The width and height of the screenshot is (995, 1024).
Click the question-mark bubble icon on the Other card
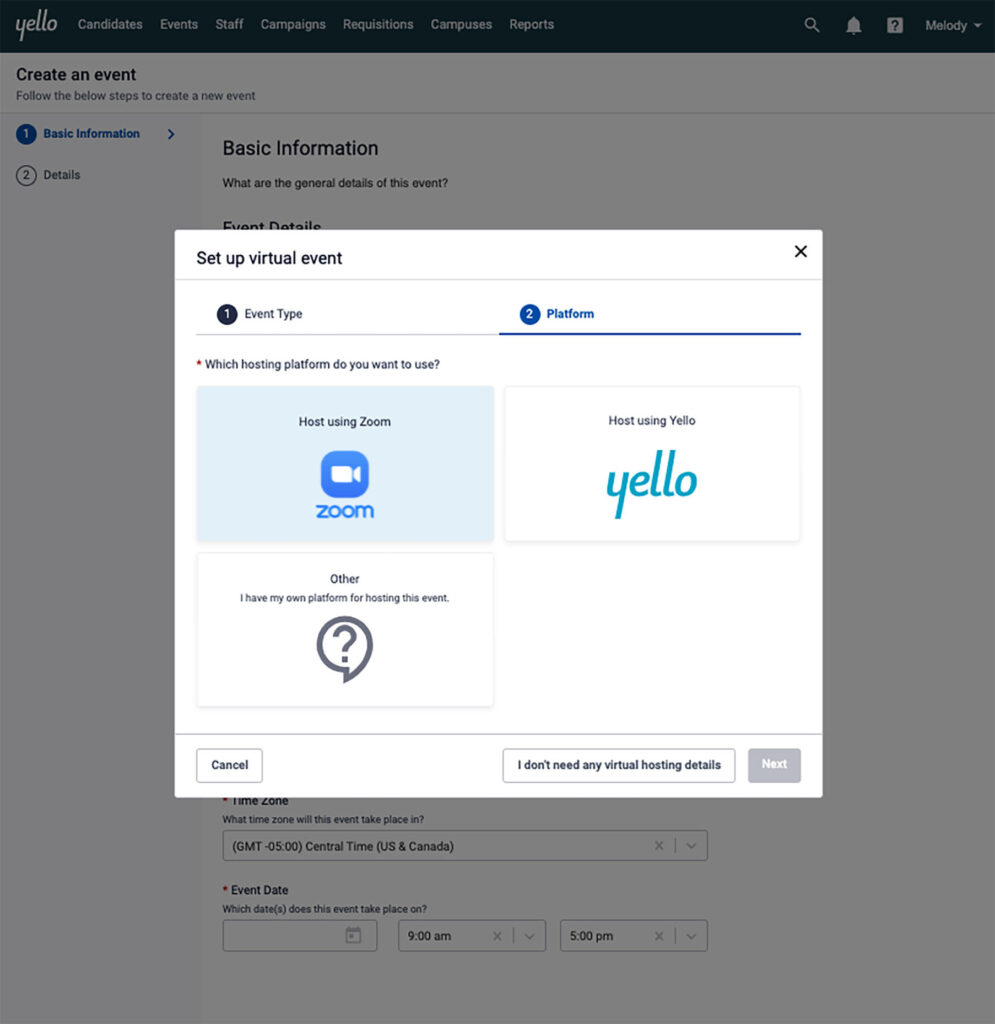pyautogui.click(x=344, y=648)
